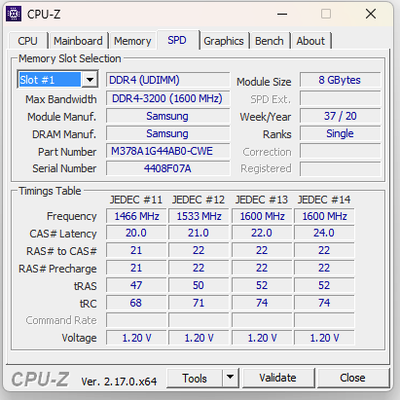Viewport: 400px width, 400px height.
Task: Click the Validate button
Action: (278, 378)
